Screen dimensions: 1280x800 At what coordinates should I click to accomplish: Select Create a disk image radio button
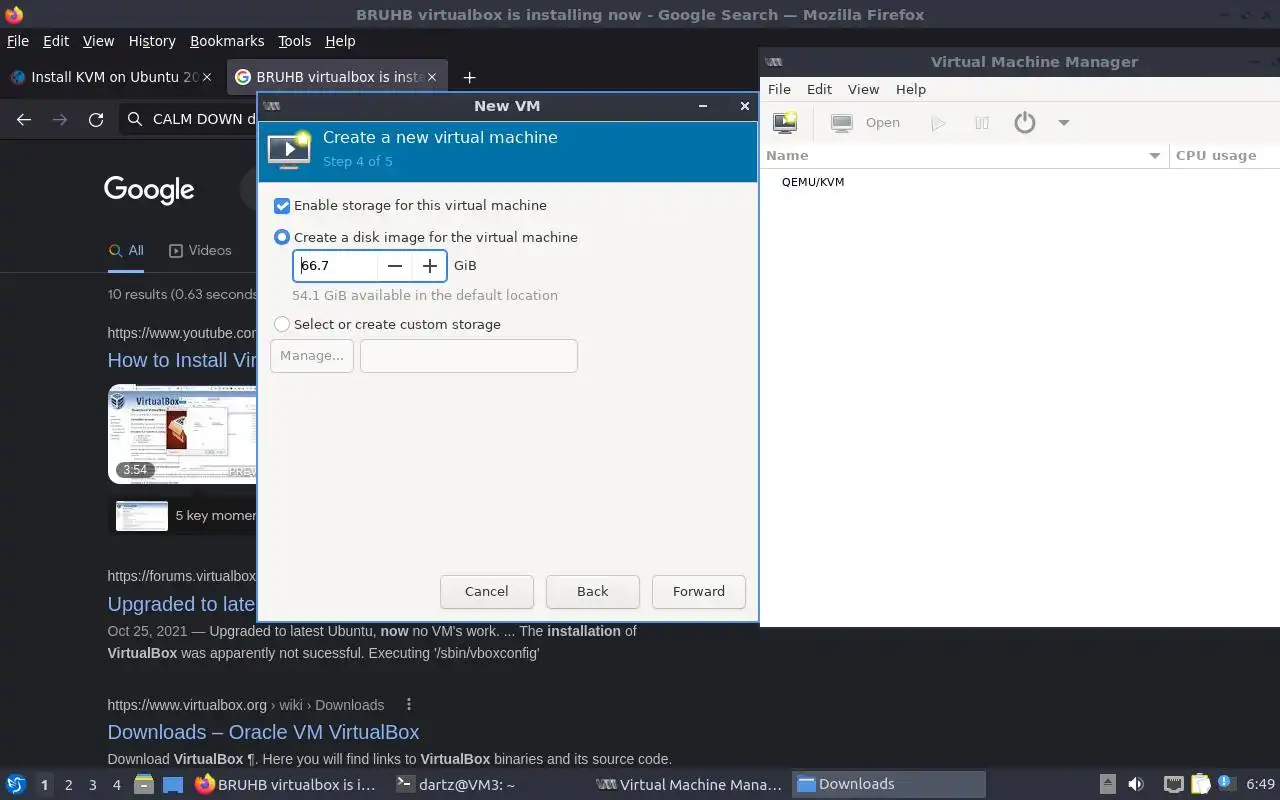(282, 237)
